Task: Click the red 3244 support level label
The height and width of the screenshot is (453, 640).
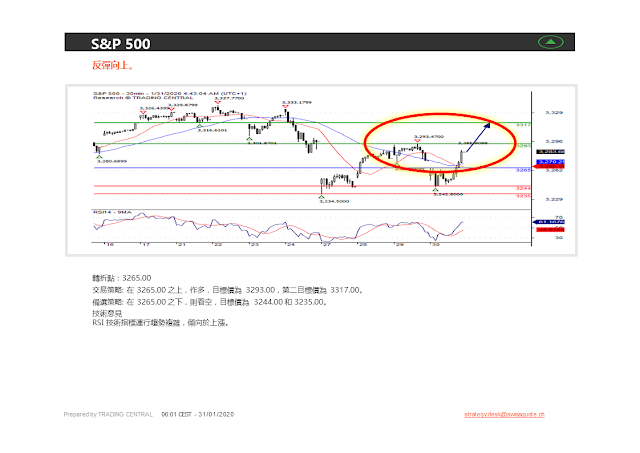Action: tap(523, 188)
